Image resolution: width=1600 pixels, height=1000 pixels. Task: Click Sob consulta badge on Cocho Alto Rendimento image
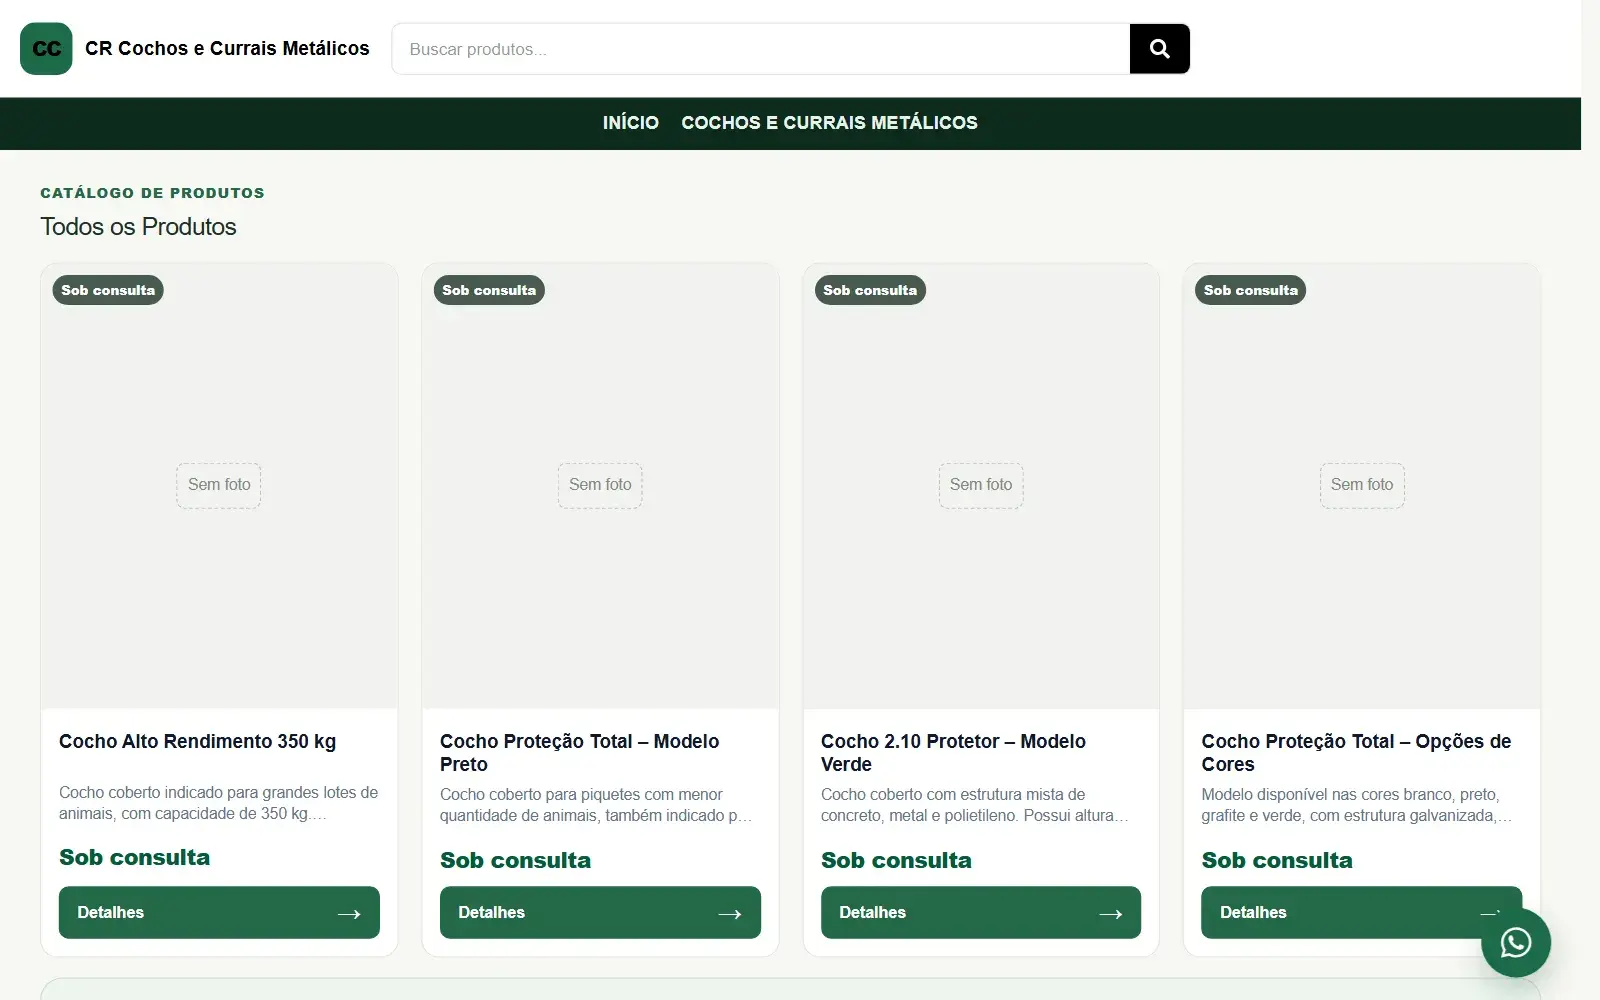click(108, 290)
